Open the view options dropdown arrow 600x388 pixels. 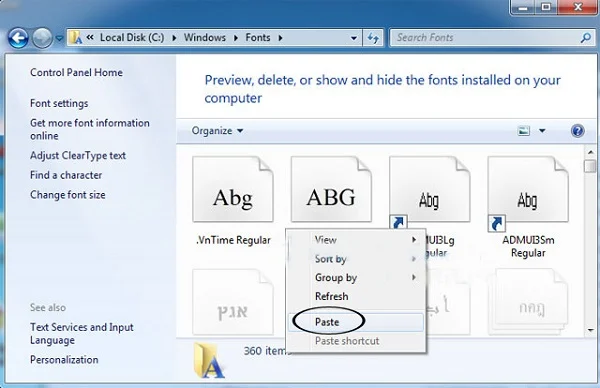pyautogui.click(x=542, y=131)
